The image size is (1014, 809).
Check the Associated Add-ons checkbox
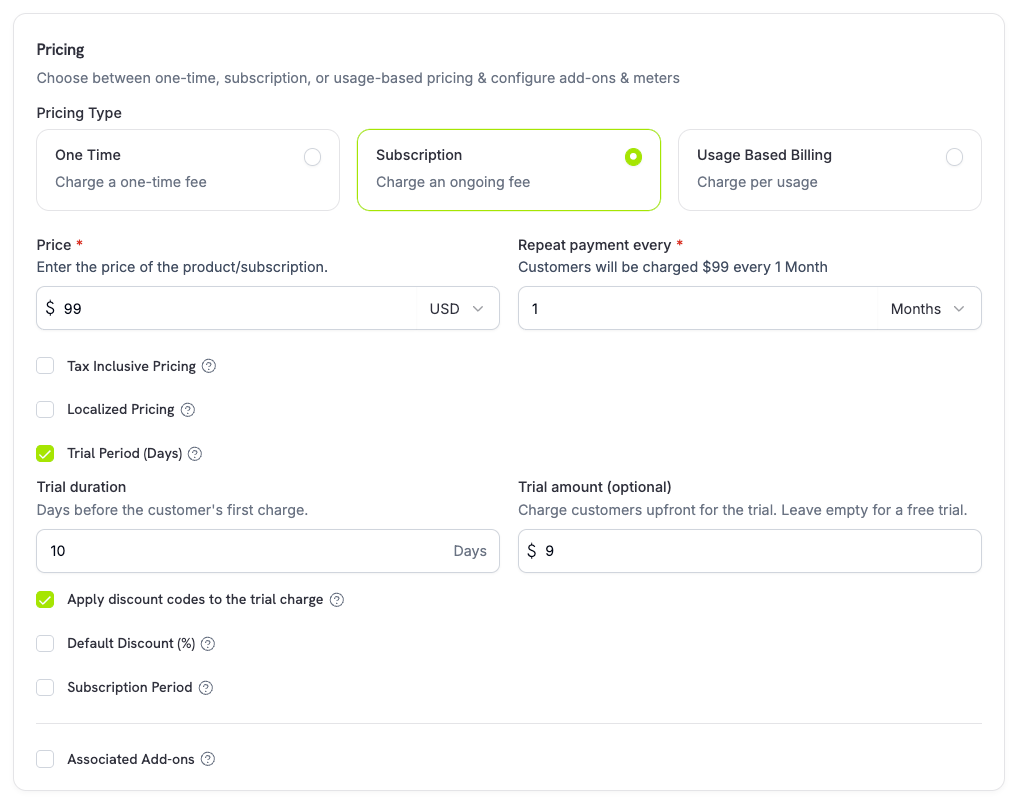45,759
